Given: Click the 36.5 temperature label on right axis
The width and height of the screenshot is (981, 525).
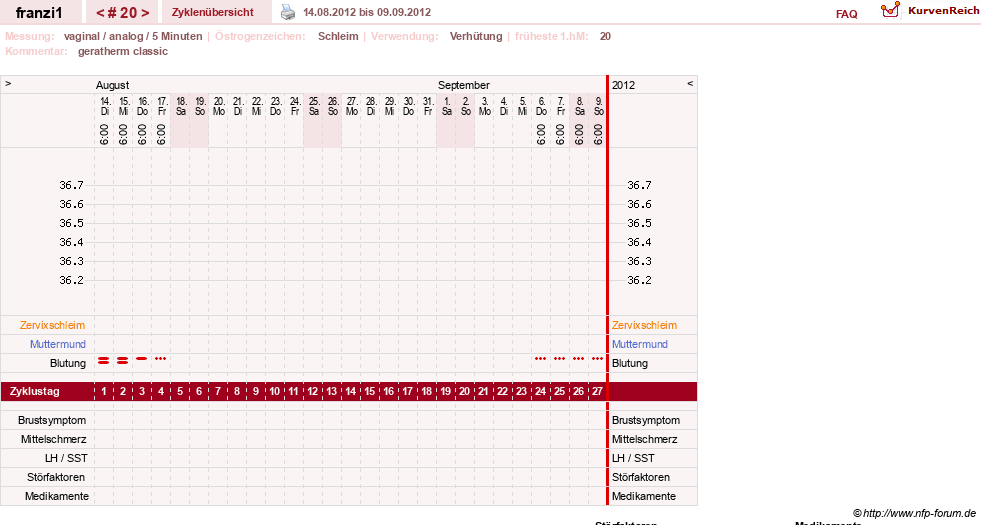Looking at the screenshot, I should 639,223.
